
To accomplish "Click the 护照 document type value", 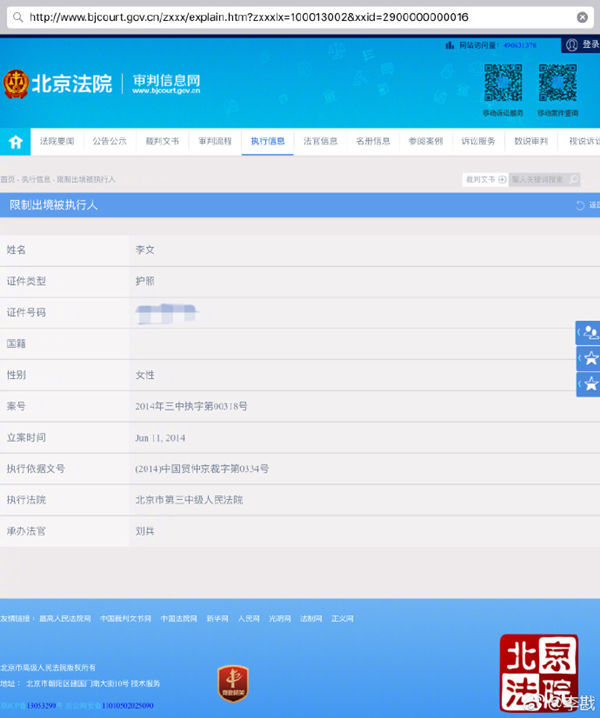I will pos(145,281).
